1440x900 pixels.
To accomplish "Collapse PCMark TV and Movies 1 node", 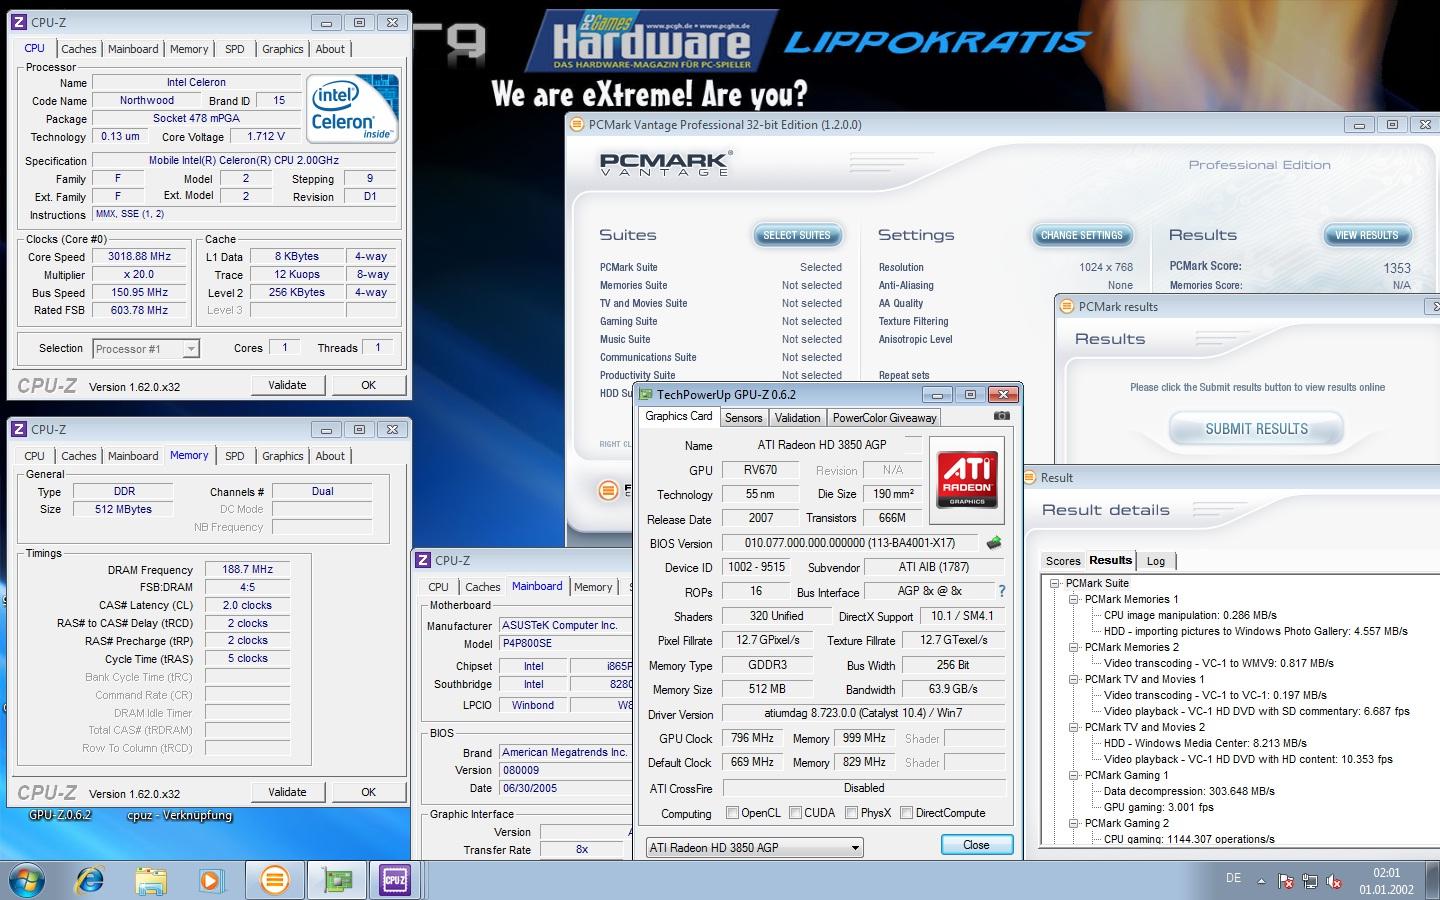I will click(x=1073, y=679).
